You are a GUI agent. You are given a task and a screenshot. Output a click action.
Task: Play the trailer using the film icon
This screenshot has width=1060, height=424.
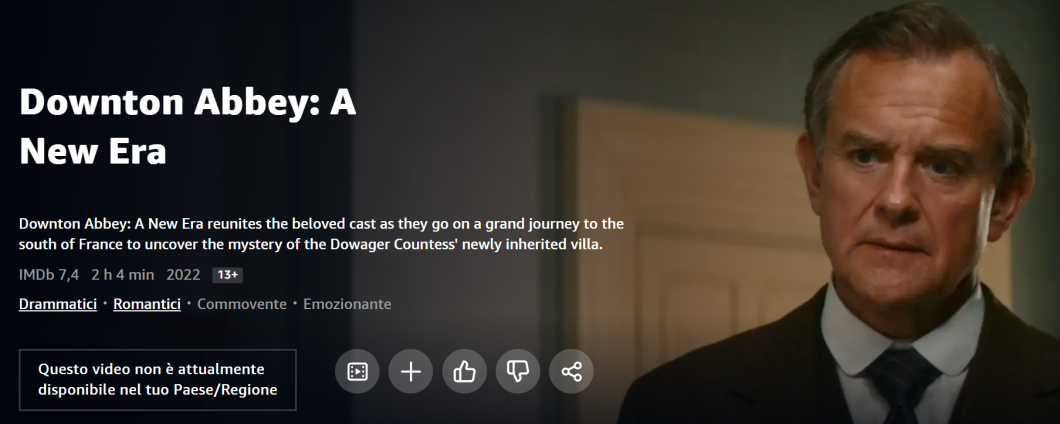click(357, 371)
